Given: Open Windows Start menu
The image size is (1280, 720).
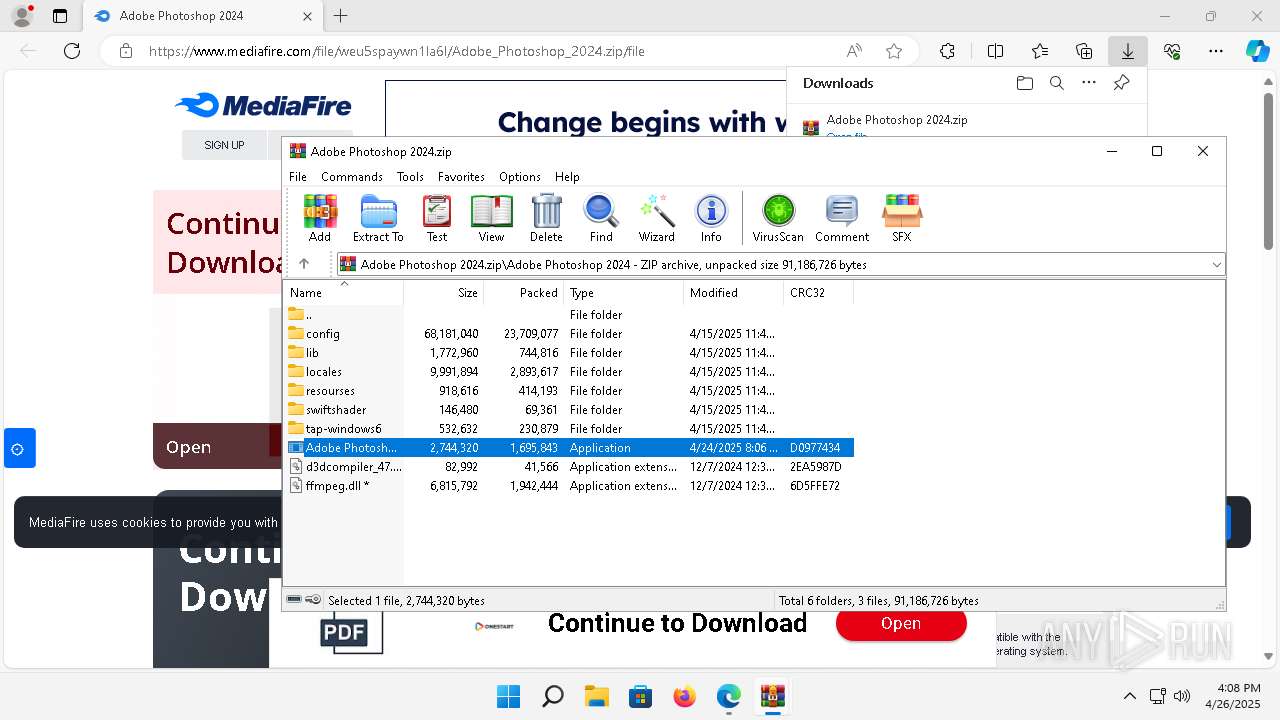Looking at the screenshot, I should coord(508,696).
